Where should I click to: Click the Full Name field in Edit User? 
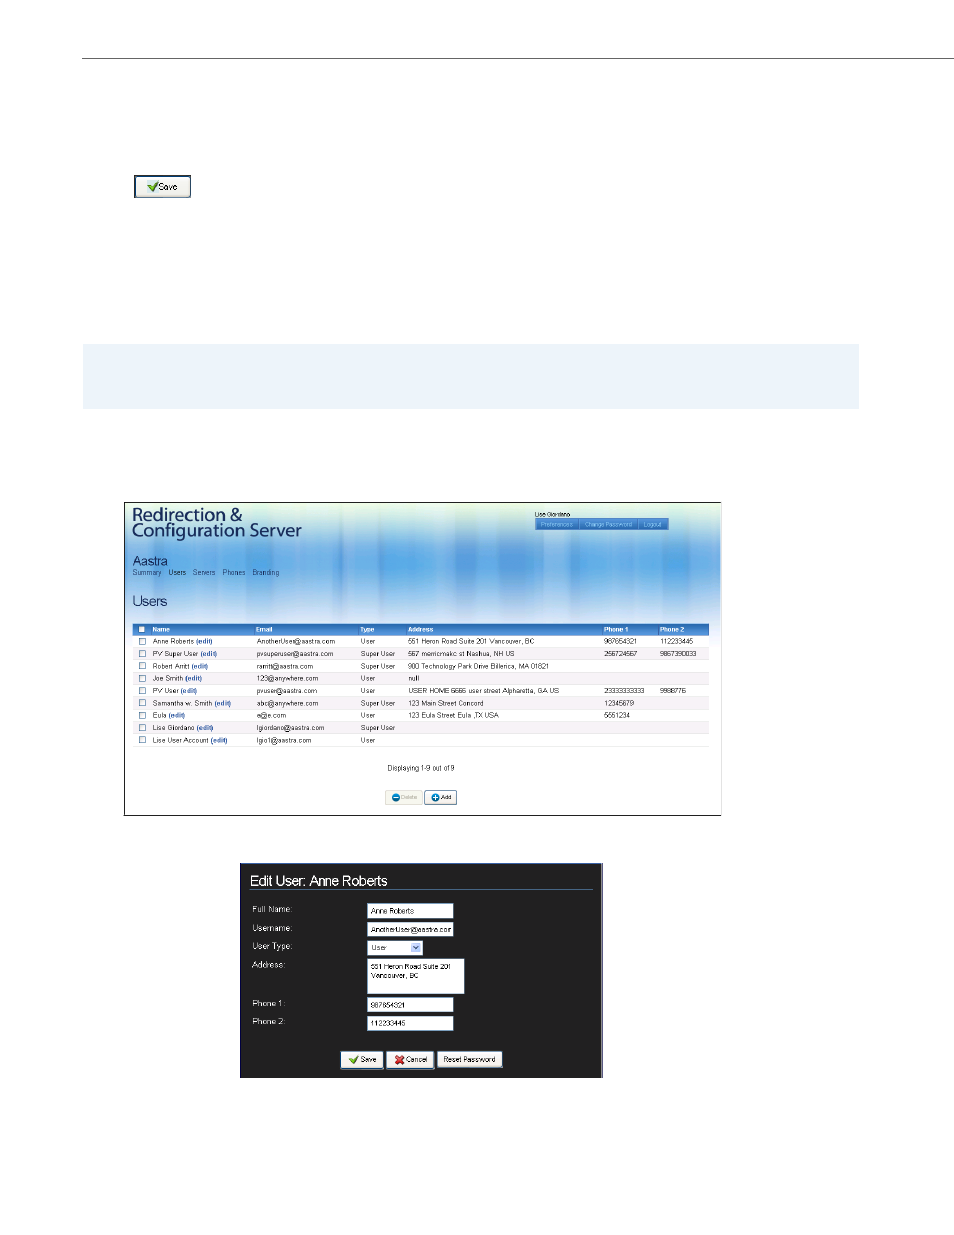410,911
